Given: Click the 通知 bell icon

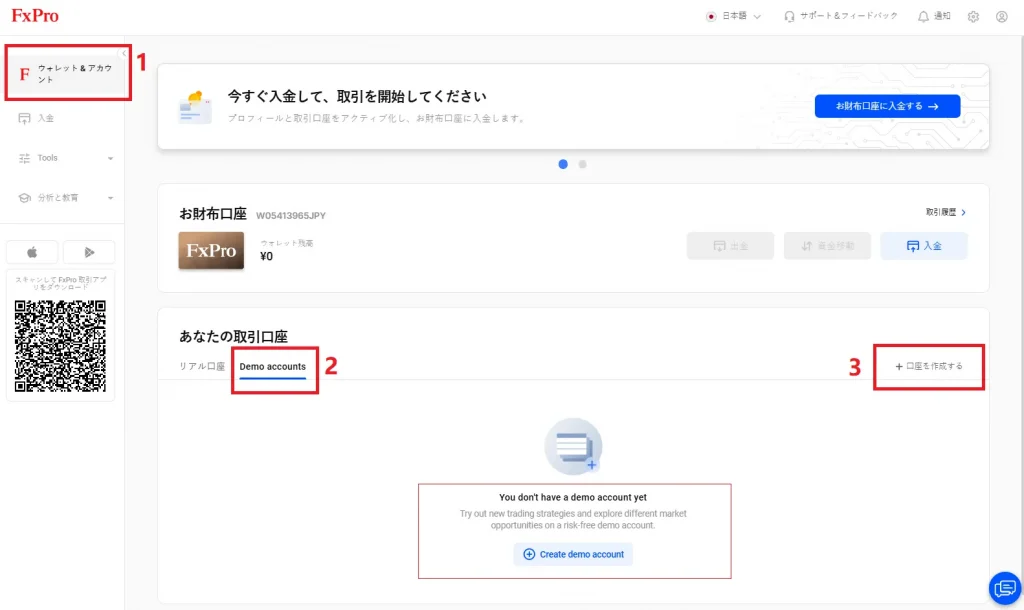Looking at the screenshot, I should (x=923, y=17).
